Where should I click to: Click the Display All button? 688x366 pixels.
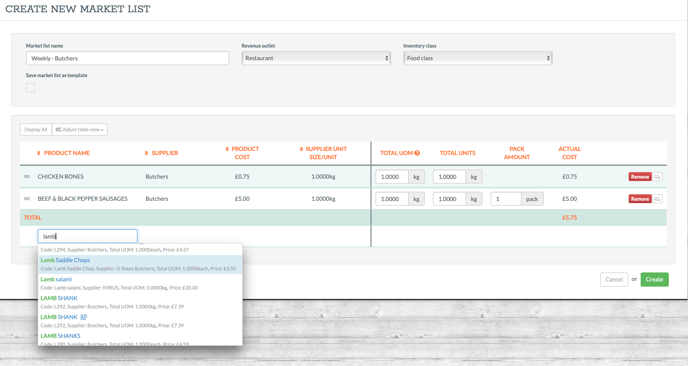(36, 129)
